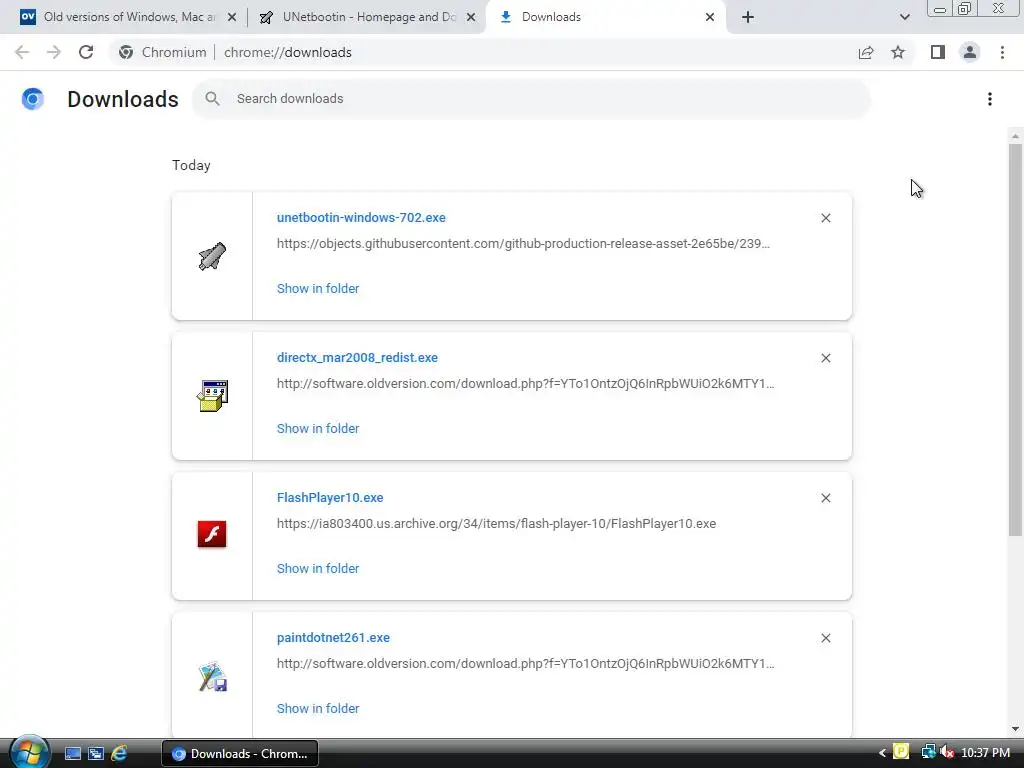
Task: Click the network tray icon
Action: [928, 752]
